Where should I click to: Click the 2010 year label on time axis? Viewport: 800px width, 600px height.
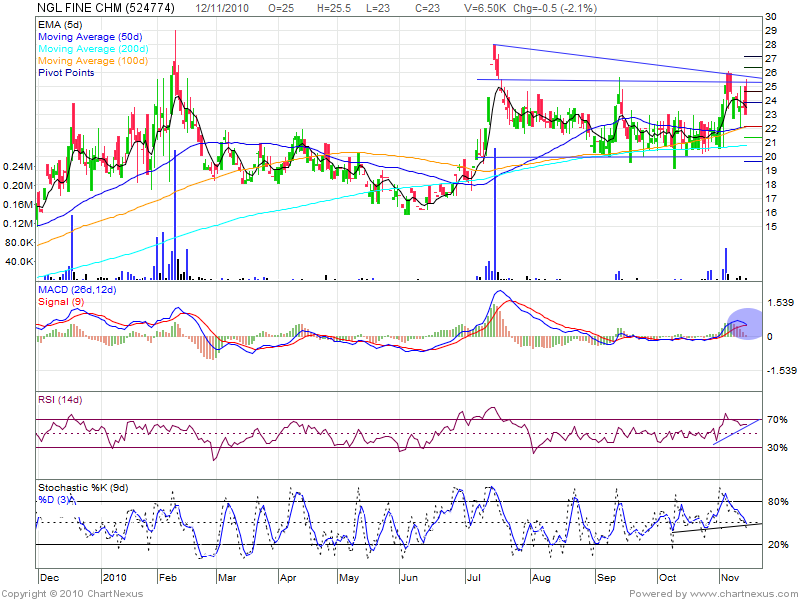click(115, 578)
